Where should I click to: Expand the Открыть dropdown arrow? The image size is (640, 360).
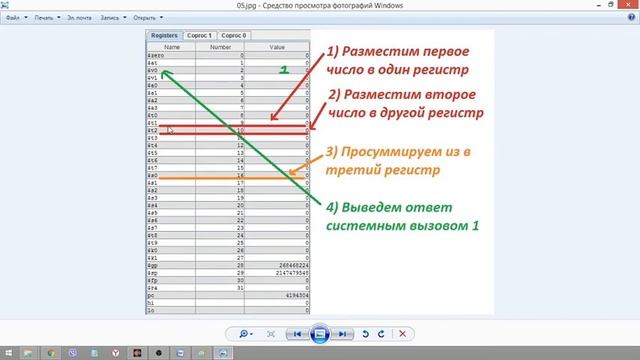(161, 18)
